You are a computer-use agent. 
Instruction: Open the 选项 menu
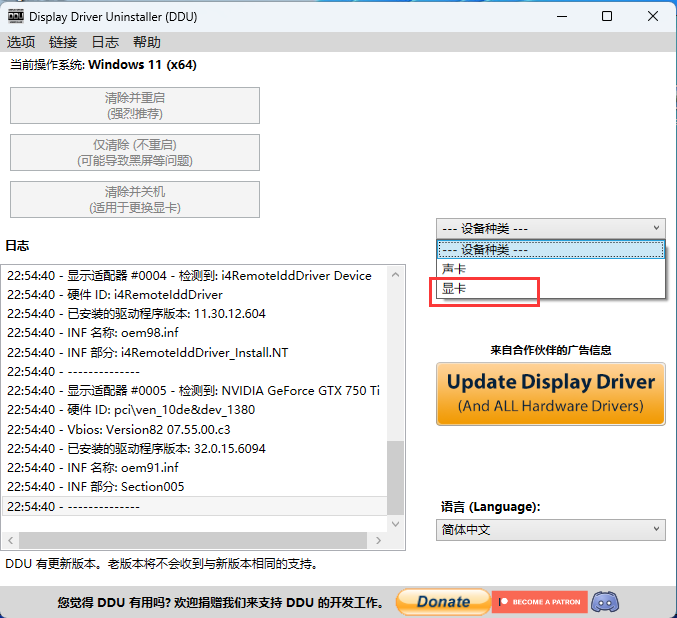tap(21, 42)
